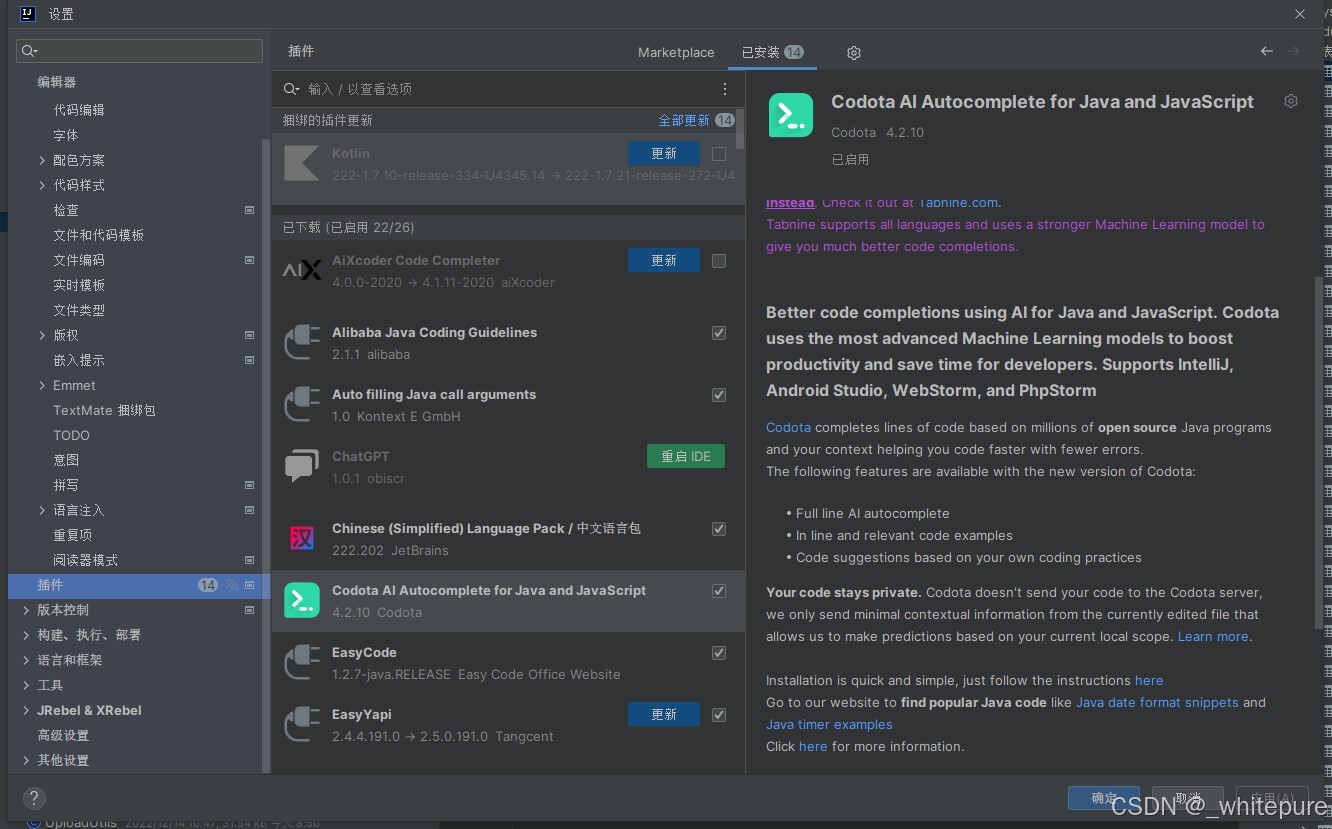The width and height of the screenshot is (1332, 829).
Task: Click the 确定 button
Action: 1104,798
